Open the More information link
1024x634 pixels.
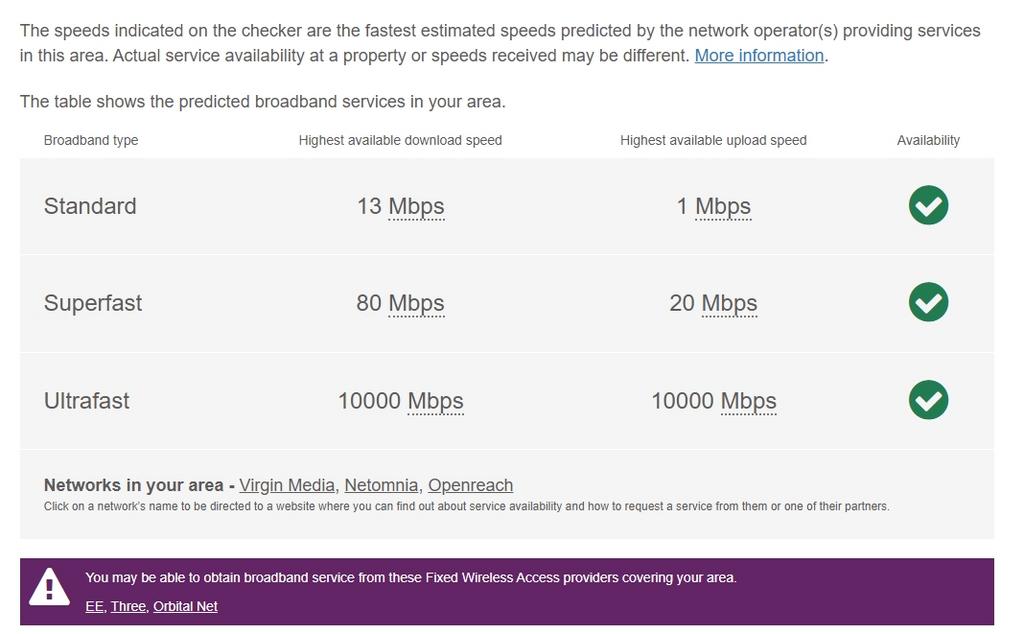pos(758,55)
